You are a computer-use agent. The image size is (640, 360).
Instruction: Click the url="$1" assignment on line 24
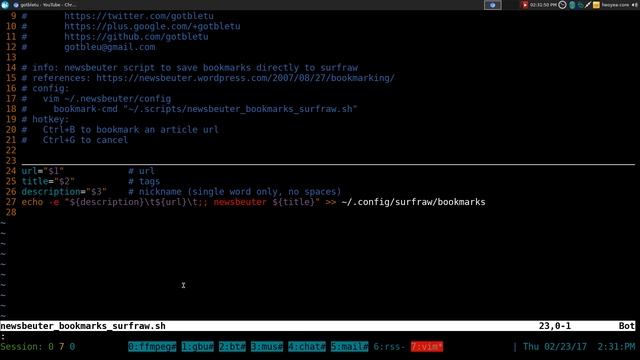click(43, 171)
